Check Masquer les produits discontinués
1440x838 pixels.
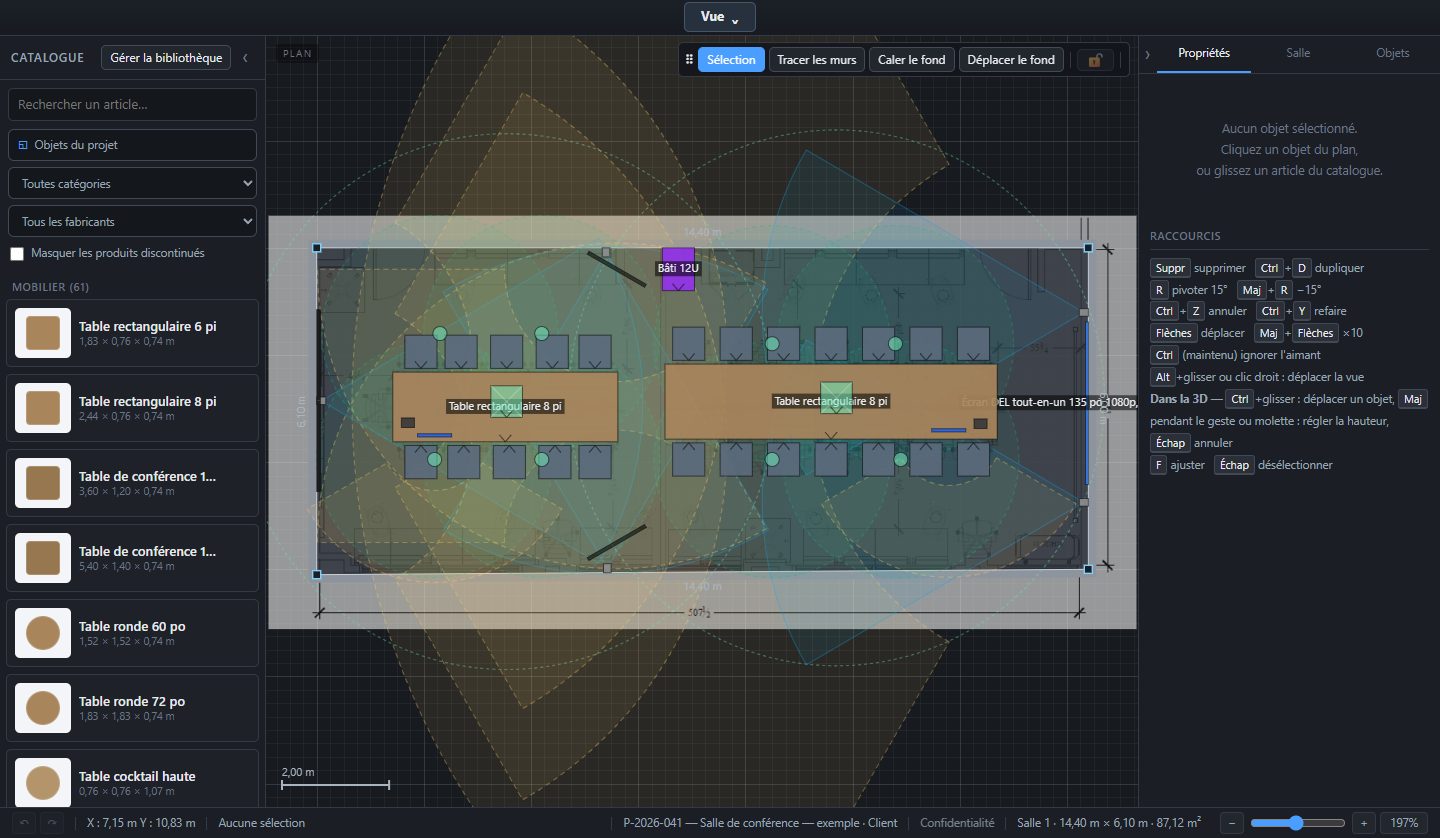[17, 254]
